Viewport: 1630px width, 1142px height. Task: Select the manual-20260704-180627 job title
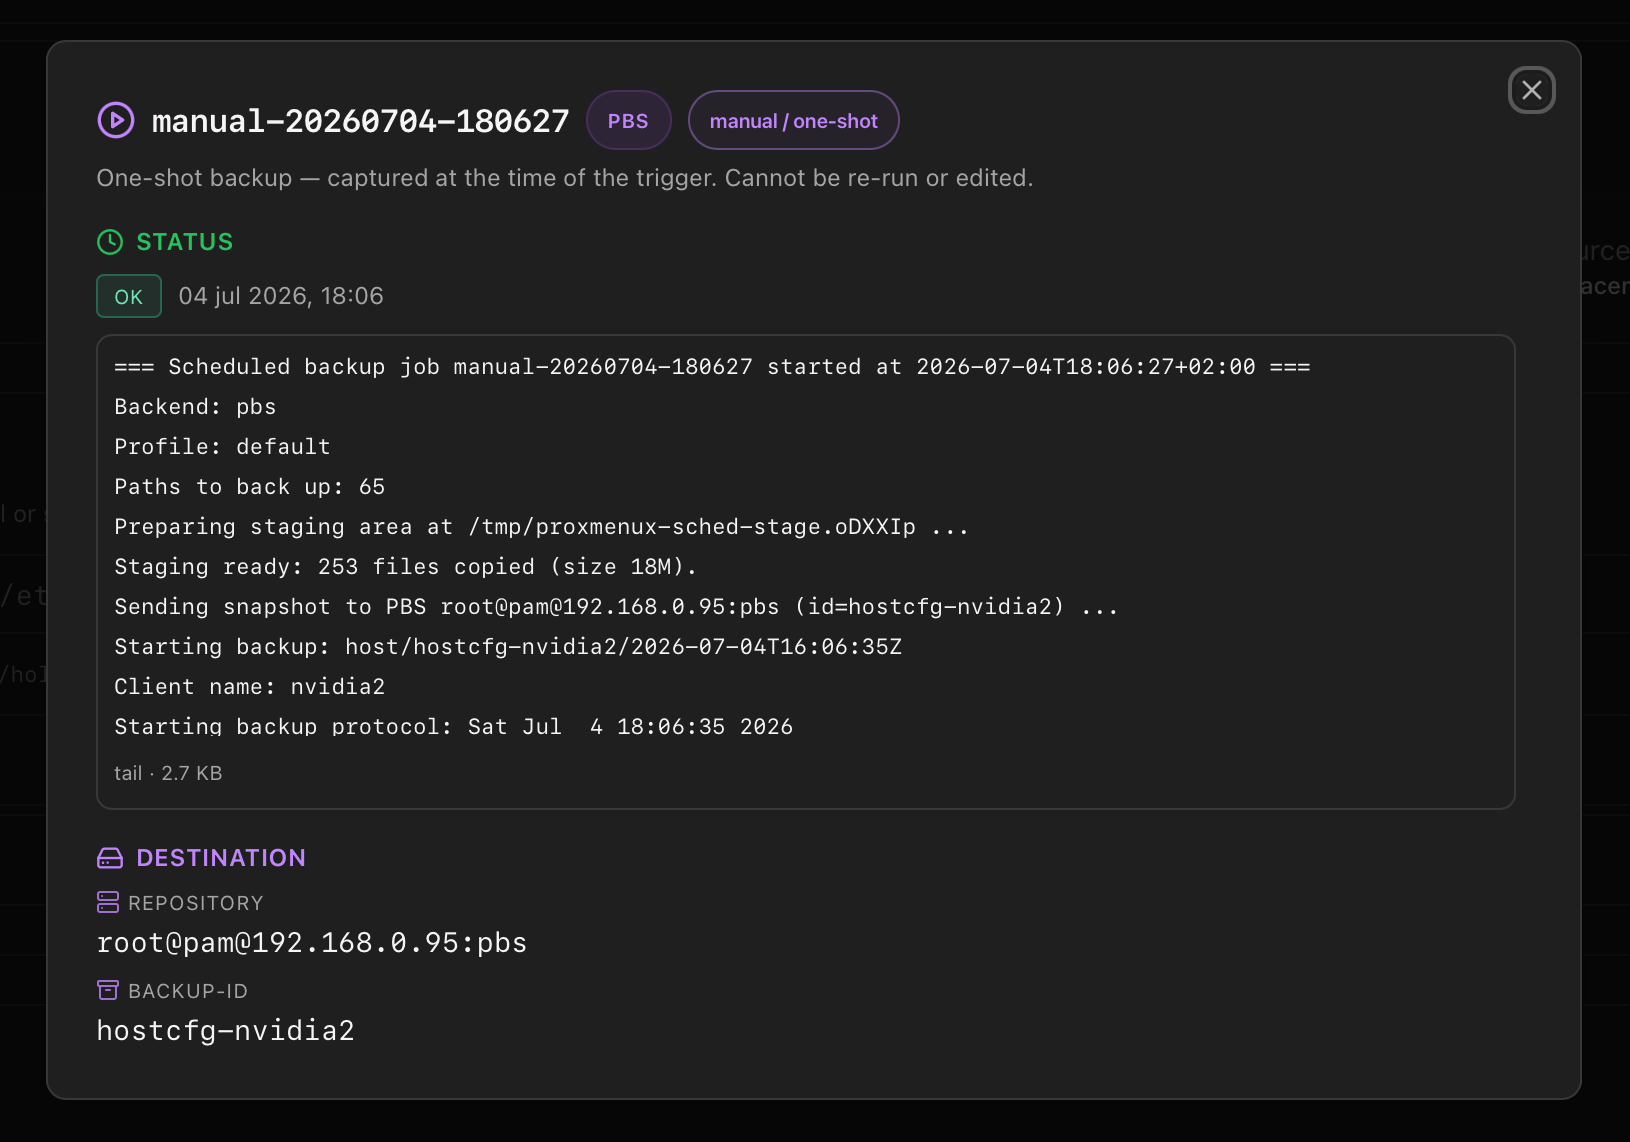coord(361,121)
